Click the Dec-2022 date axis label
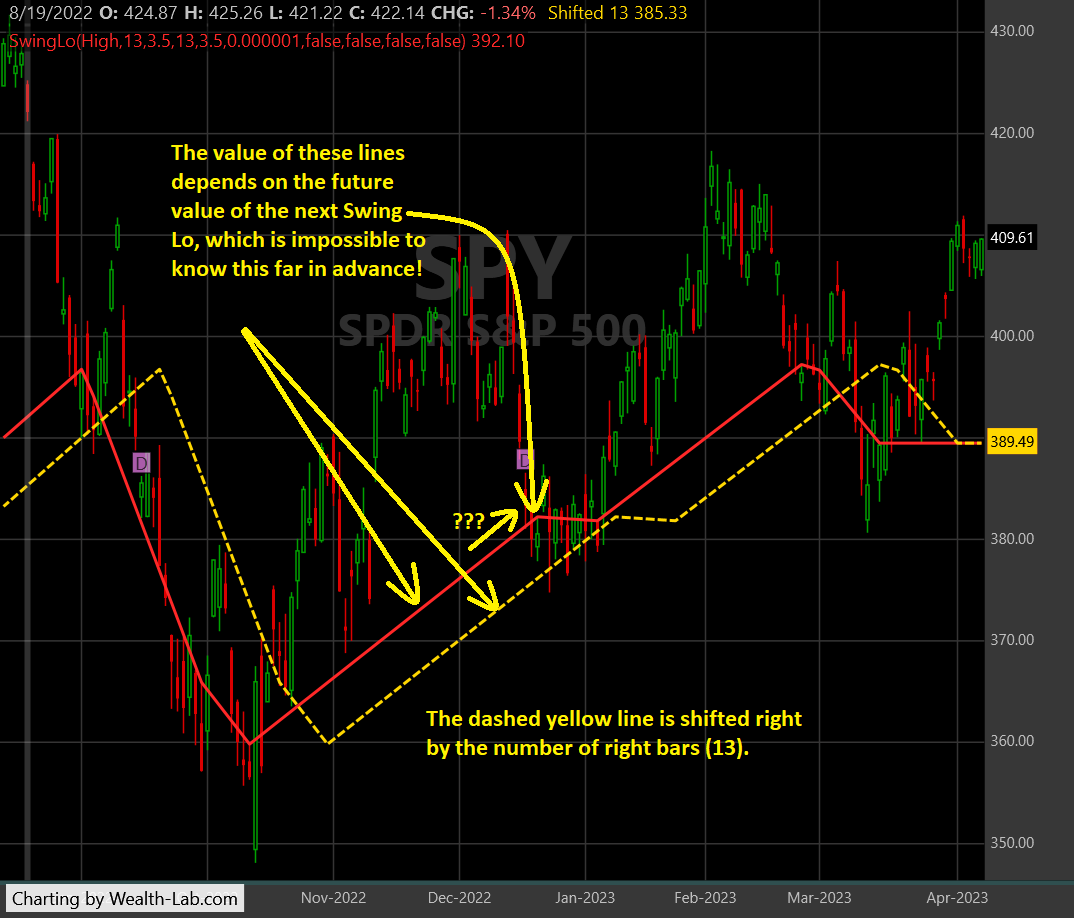 pyautogui.click(x=459, y=897)
